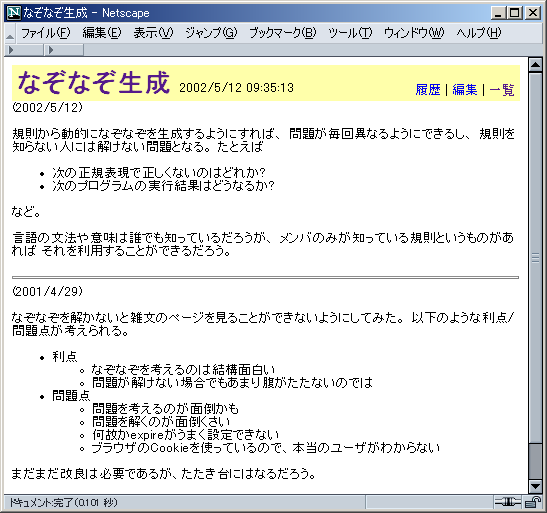The width and height of the screenshot is (547, 513).
Task: Open the 編集(E) menu
Action: 102,33
